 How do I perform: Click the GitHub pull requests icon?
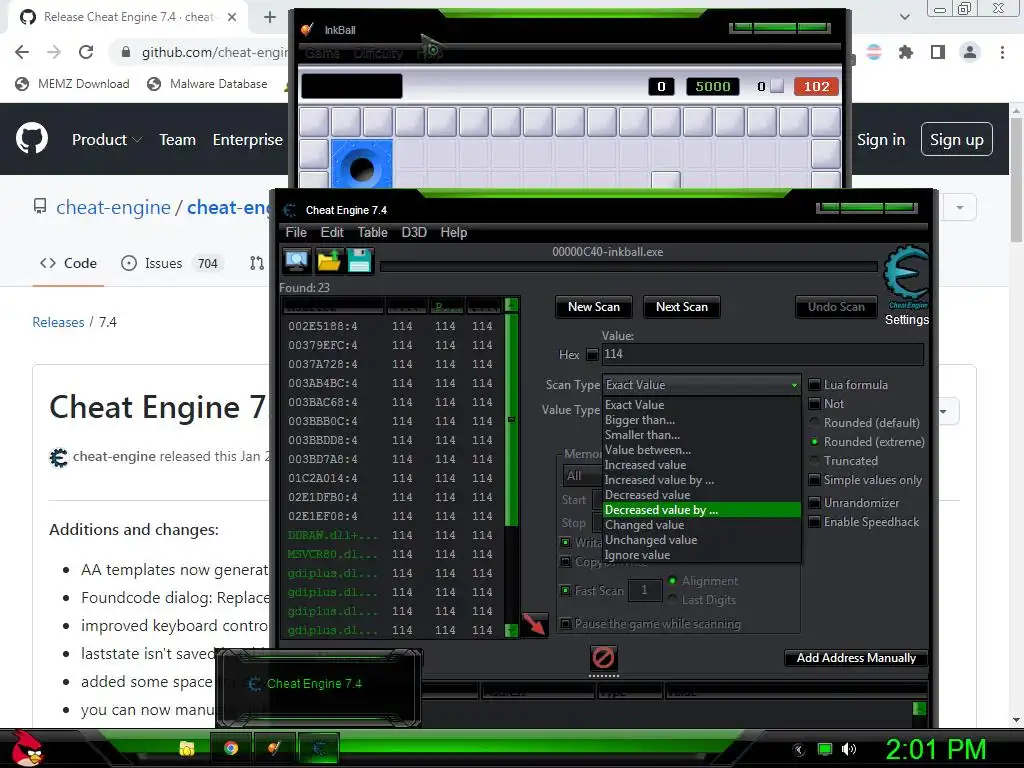point(257,263)
